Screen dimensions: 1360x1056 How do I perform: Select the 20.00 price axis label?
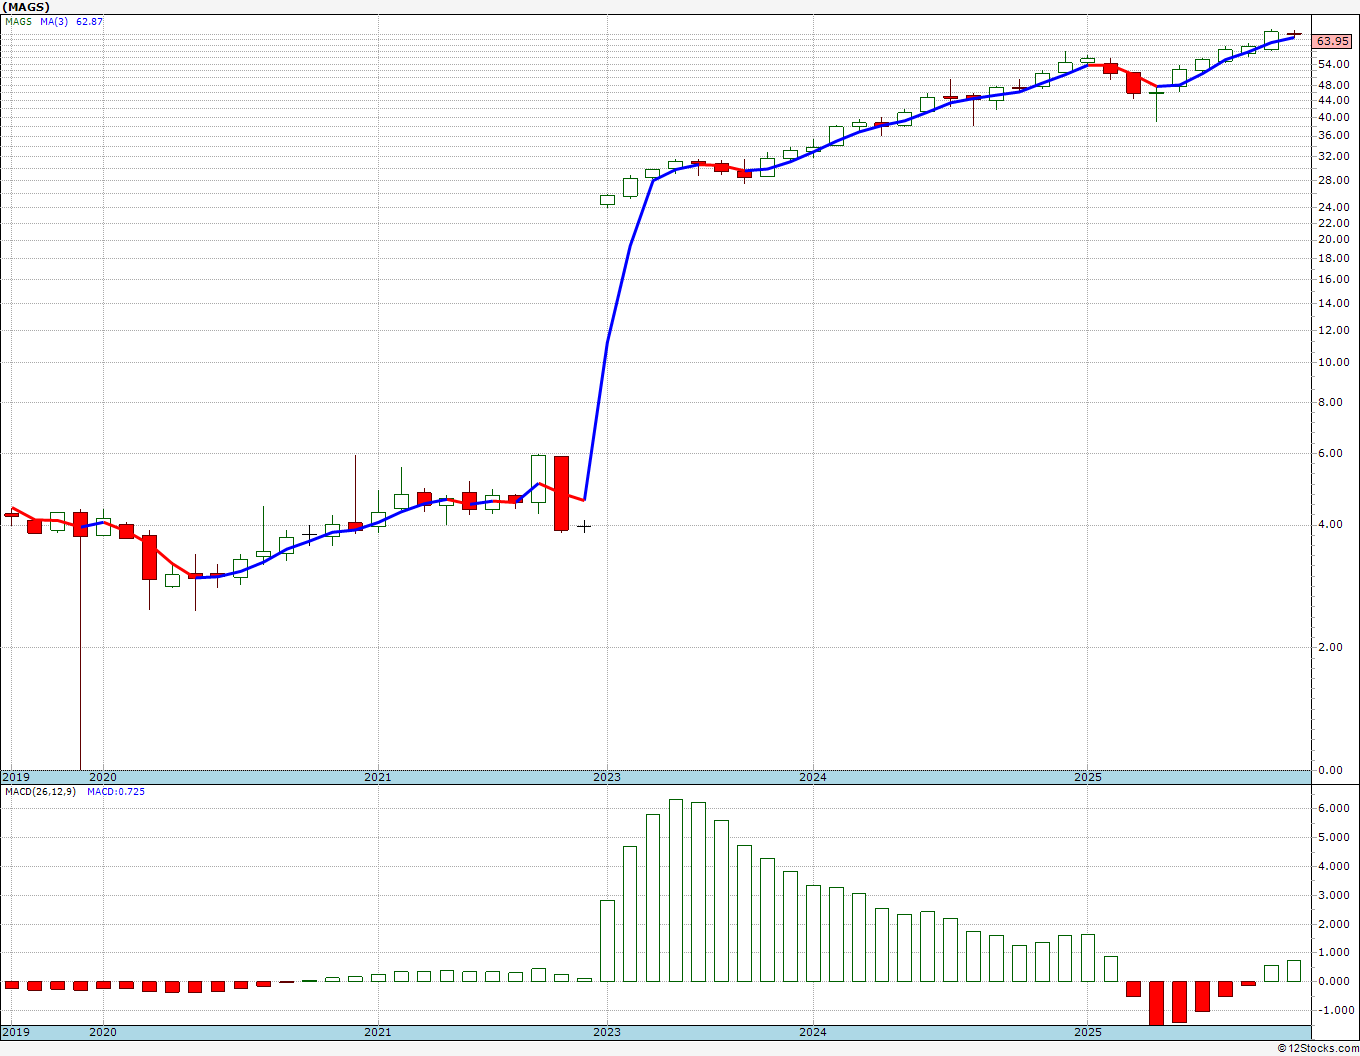[1333, 239]
